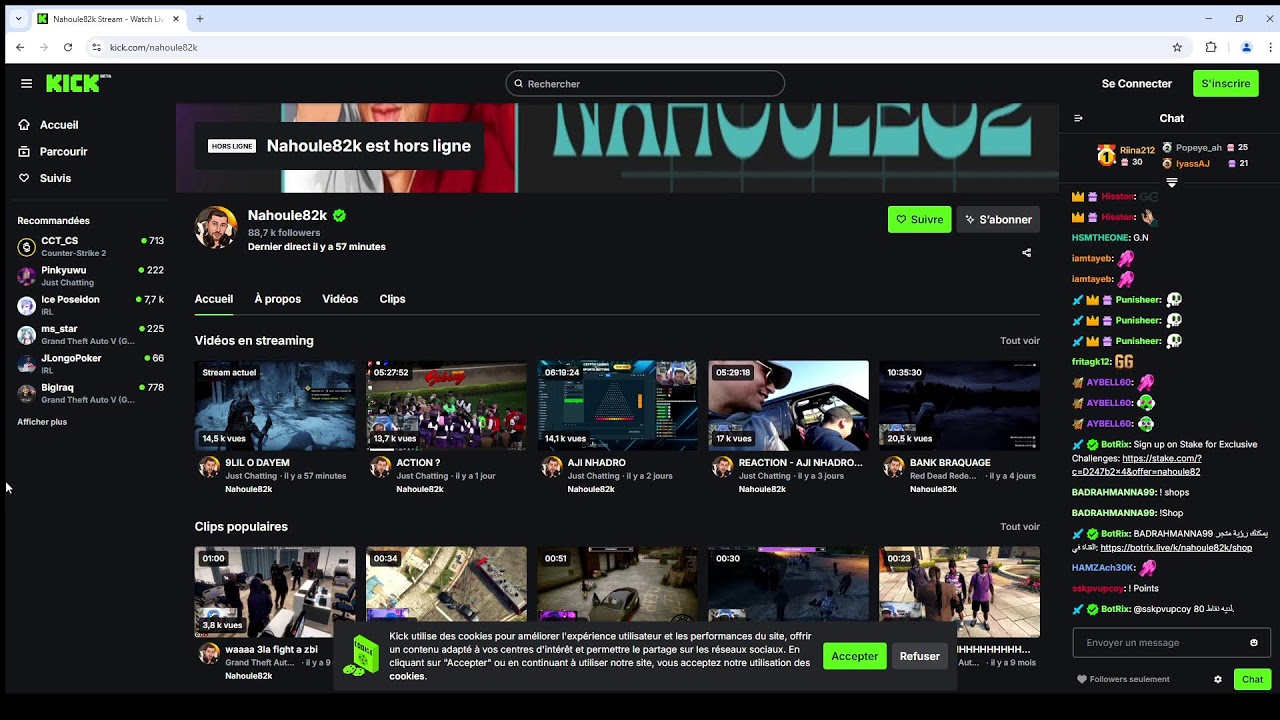
Task: Expand the chat leaderboard arrow
Action: (1172, 183)
